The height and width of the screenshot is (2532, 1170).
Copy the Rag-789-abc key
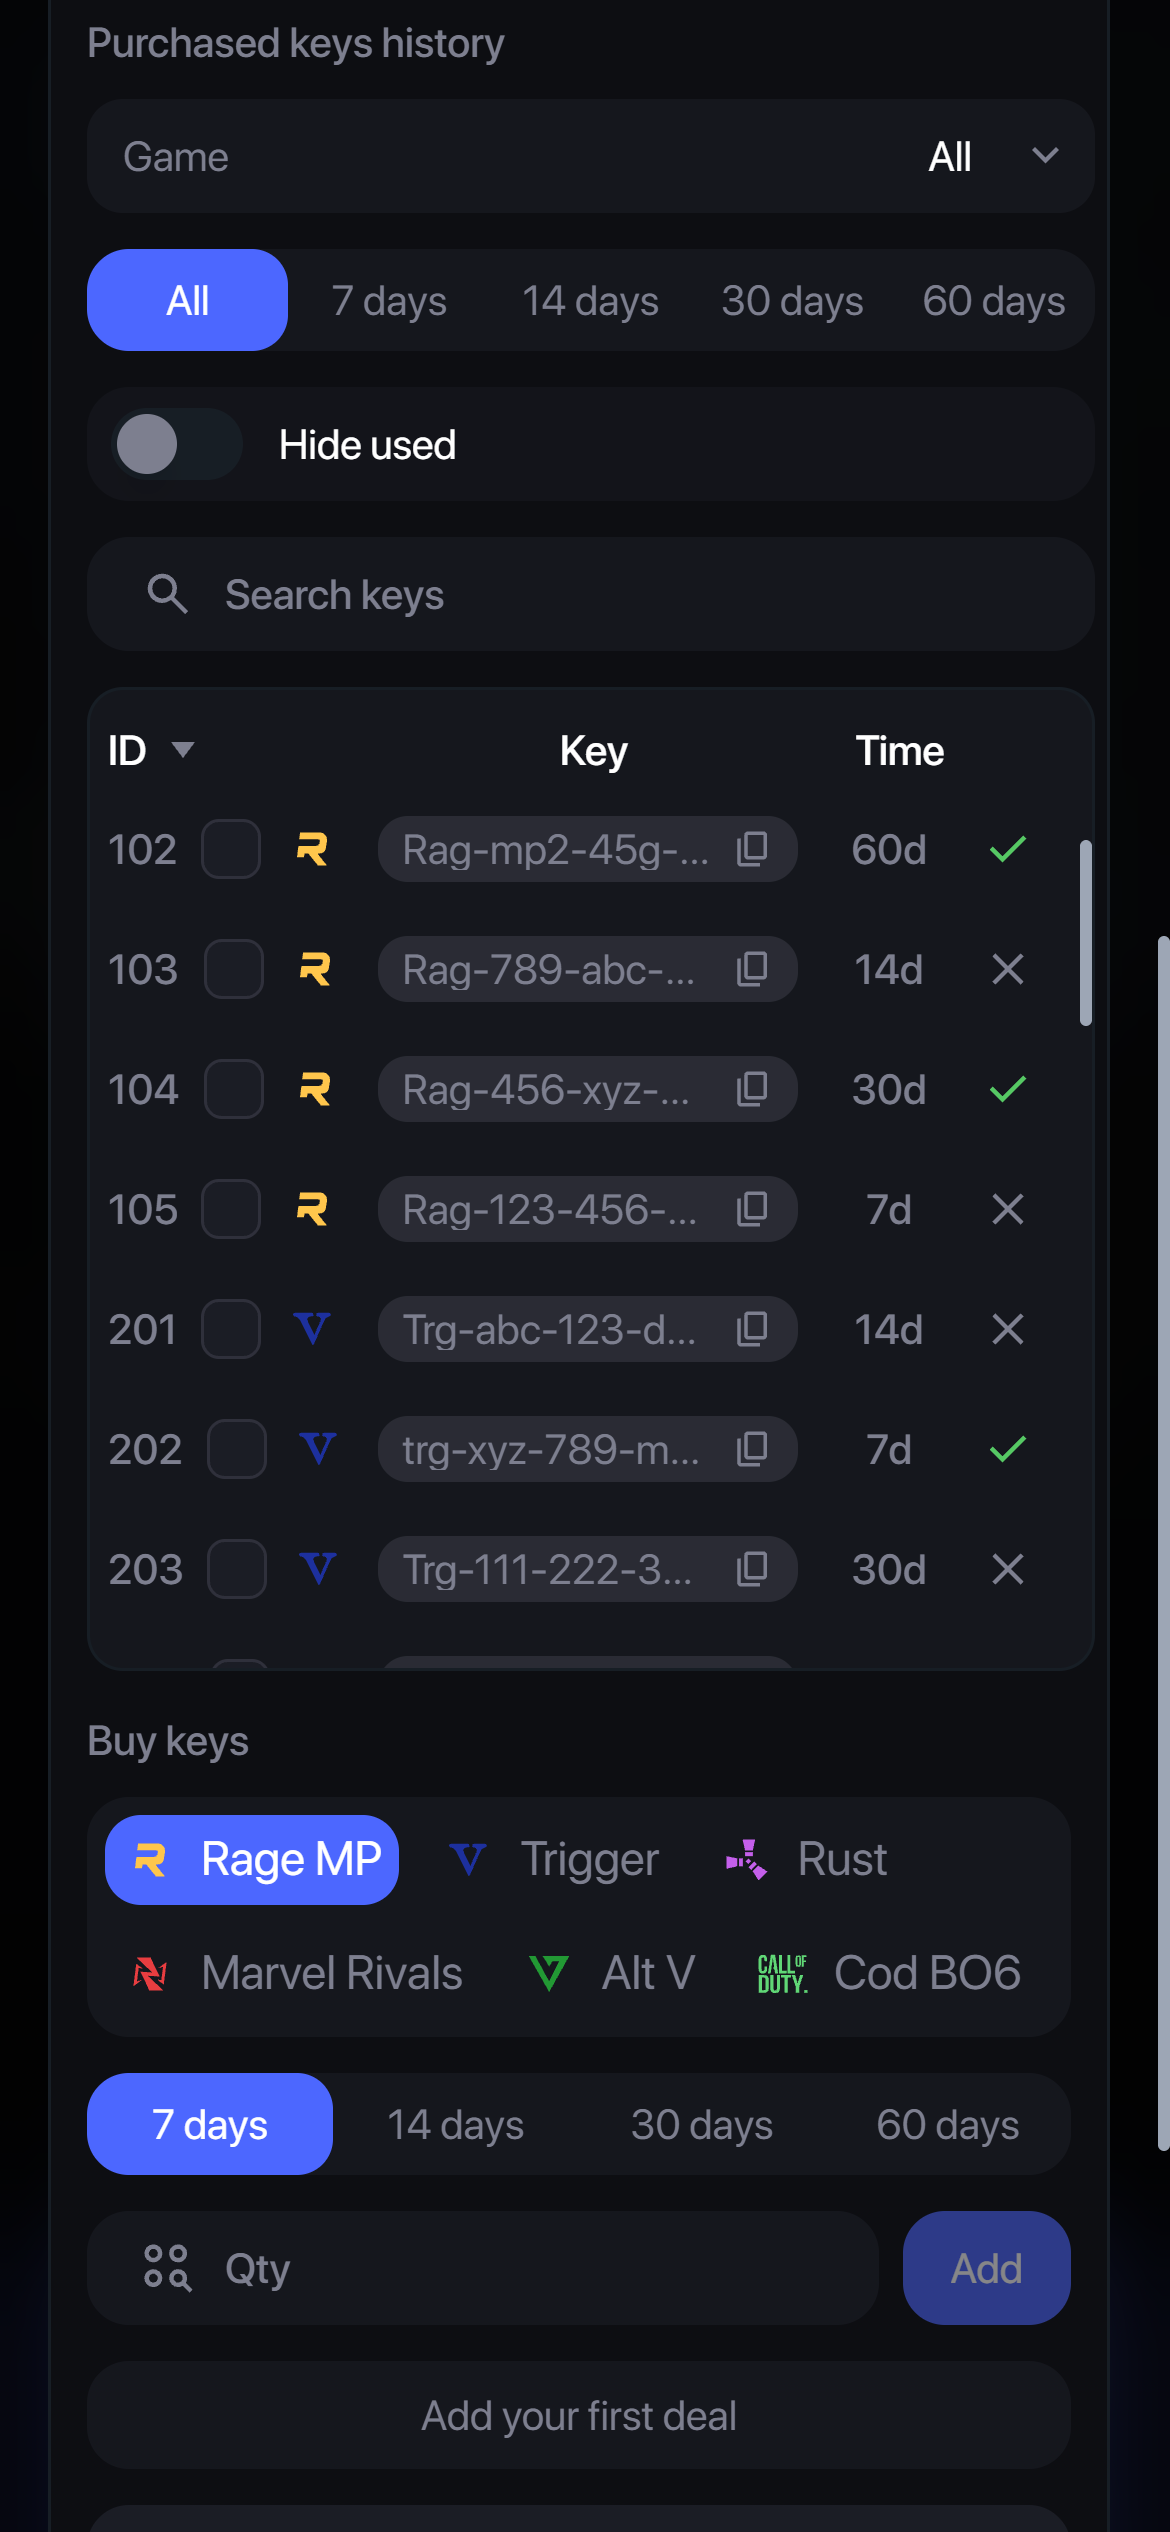(x=752, y=969)
